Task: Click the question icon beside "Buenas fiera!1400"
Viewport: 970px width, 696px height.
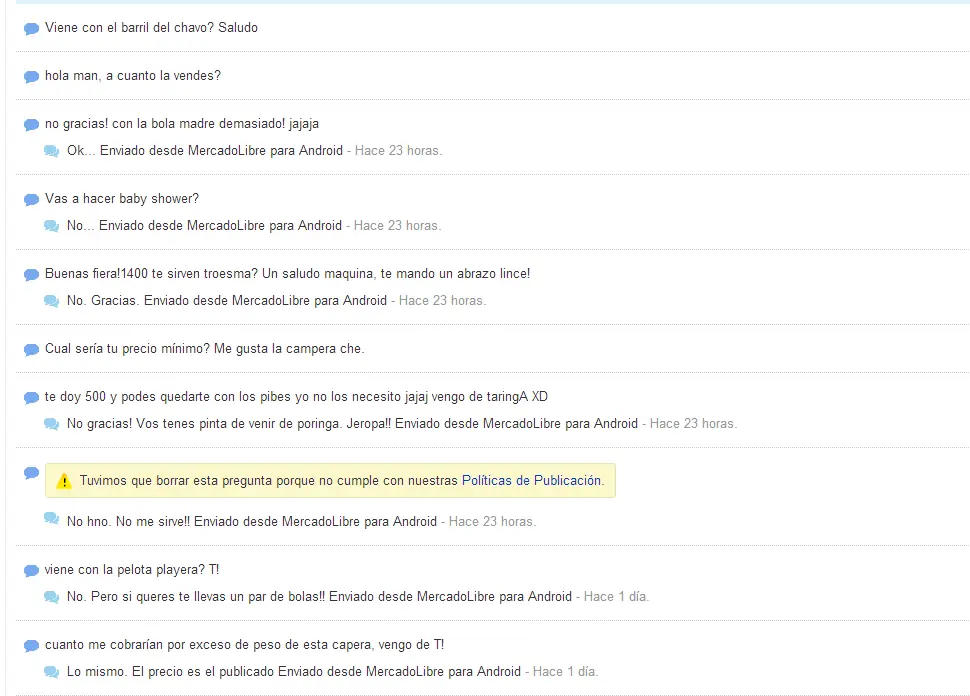Action: [31, 275]
